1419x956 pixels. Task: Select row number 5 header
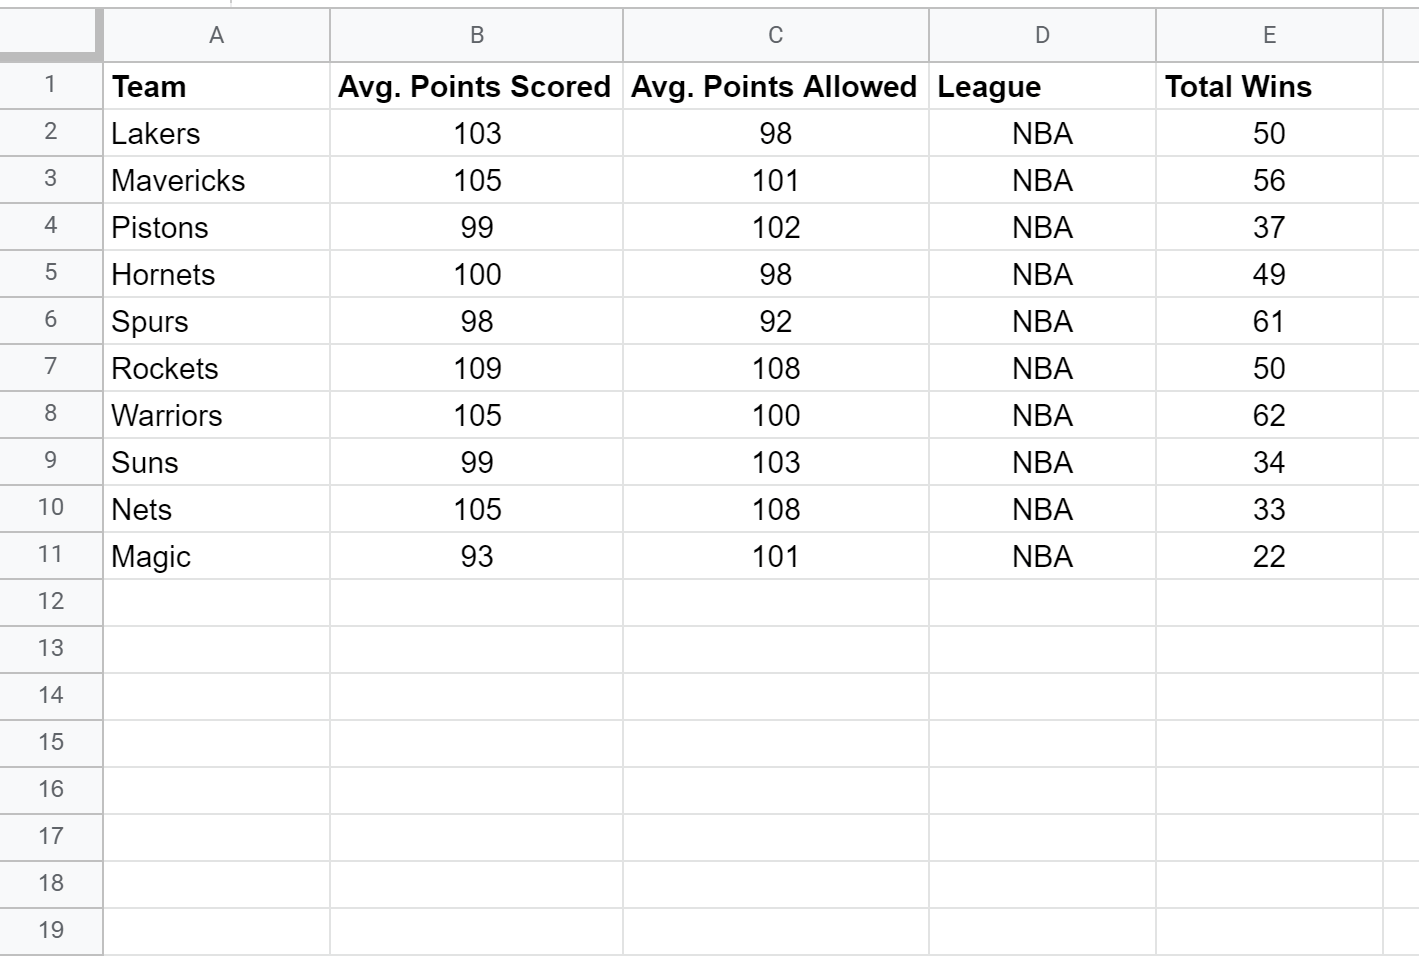[x=50, y=274]
